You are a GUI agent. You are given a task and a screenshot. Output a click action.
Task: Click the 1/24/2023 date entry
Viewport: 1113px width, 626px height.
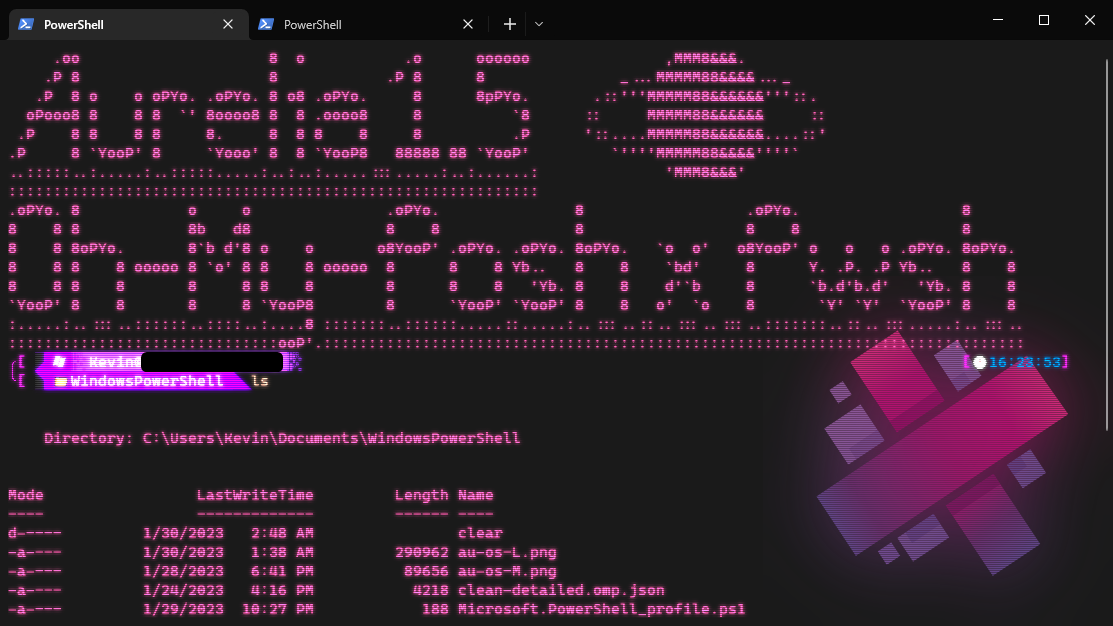pos(183,591)
